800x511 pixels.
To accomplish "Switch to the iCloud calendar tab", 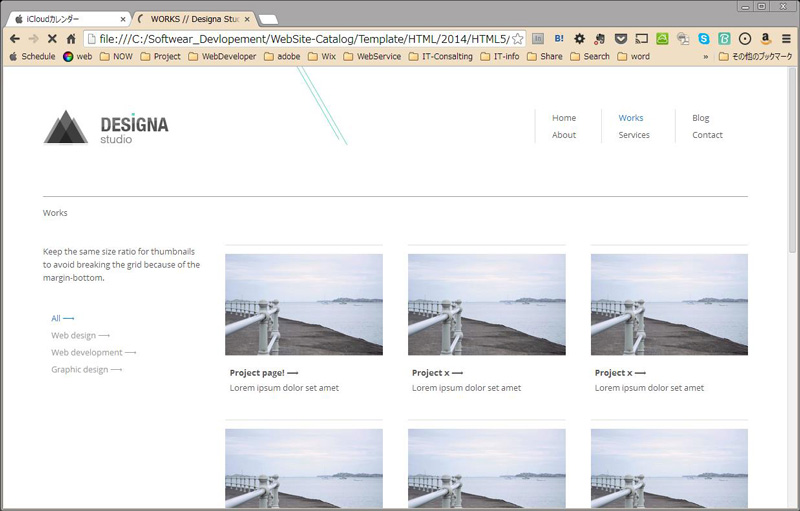I will pos(66,19).
